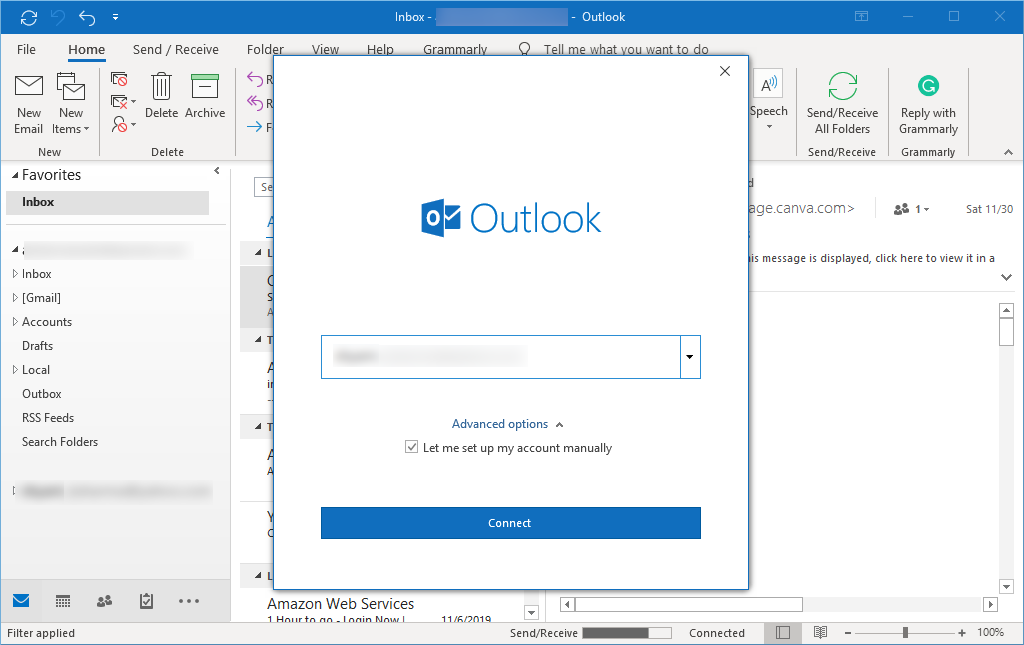This screenshot has height=645, width=1024.
Task: Open the Outbox folder
Action: (x=42, y=394)
